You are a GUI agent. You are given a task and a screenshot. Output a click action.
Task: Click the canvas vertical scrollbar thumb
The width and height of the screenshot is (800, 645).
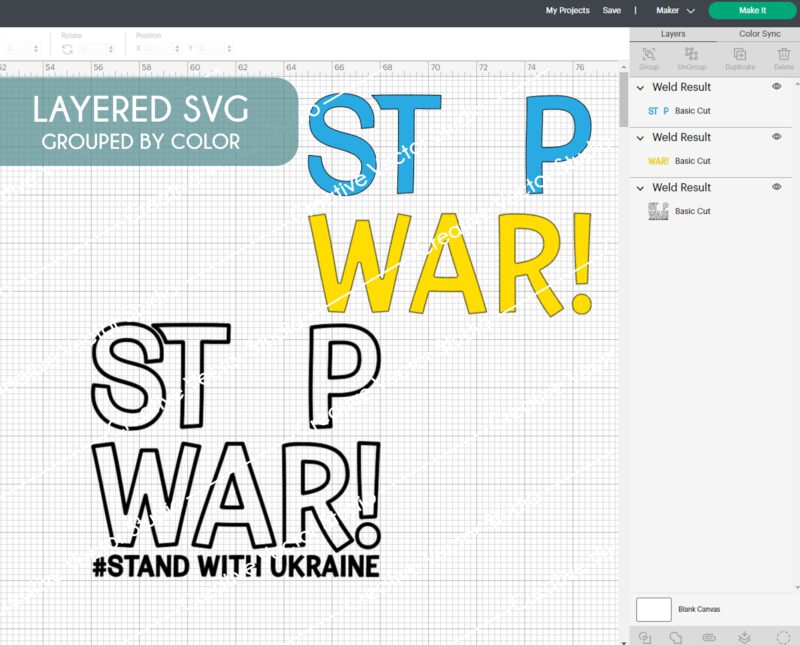pos(623,100)
